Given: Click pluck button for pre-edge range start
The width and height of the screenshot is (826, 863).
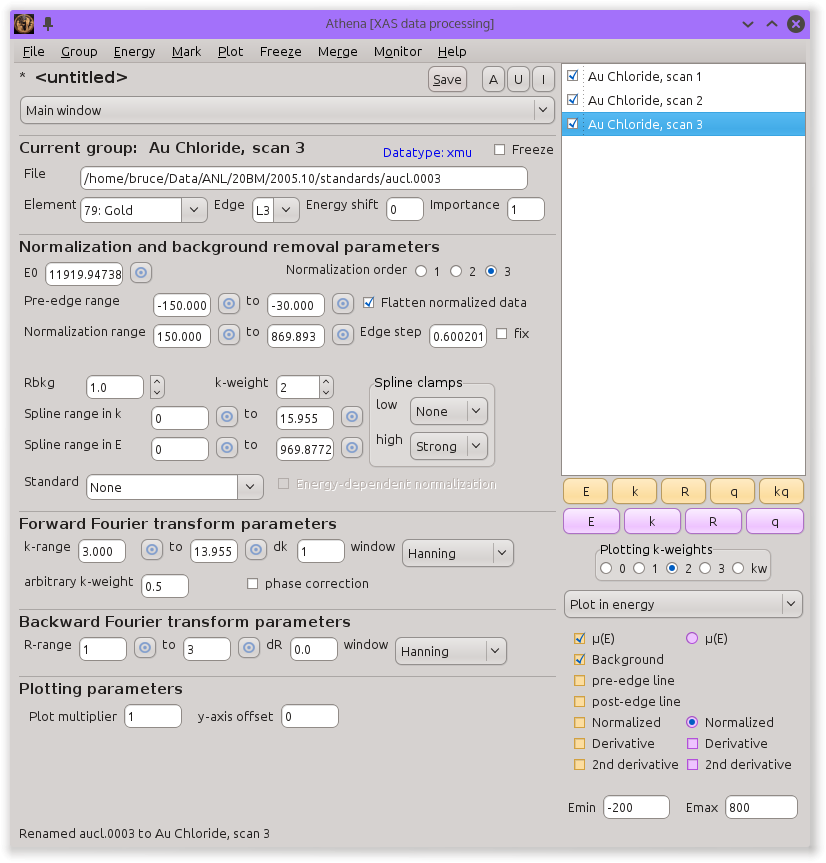Looking at the screenshot, I should click(229, 303).
